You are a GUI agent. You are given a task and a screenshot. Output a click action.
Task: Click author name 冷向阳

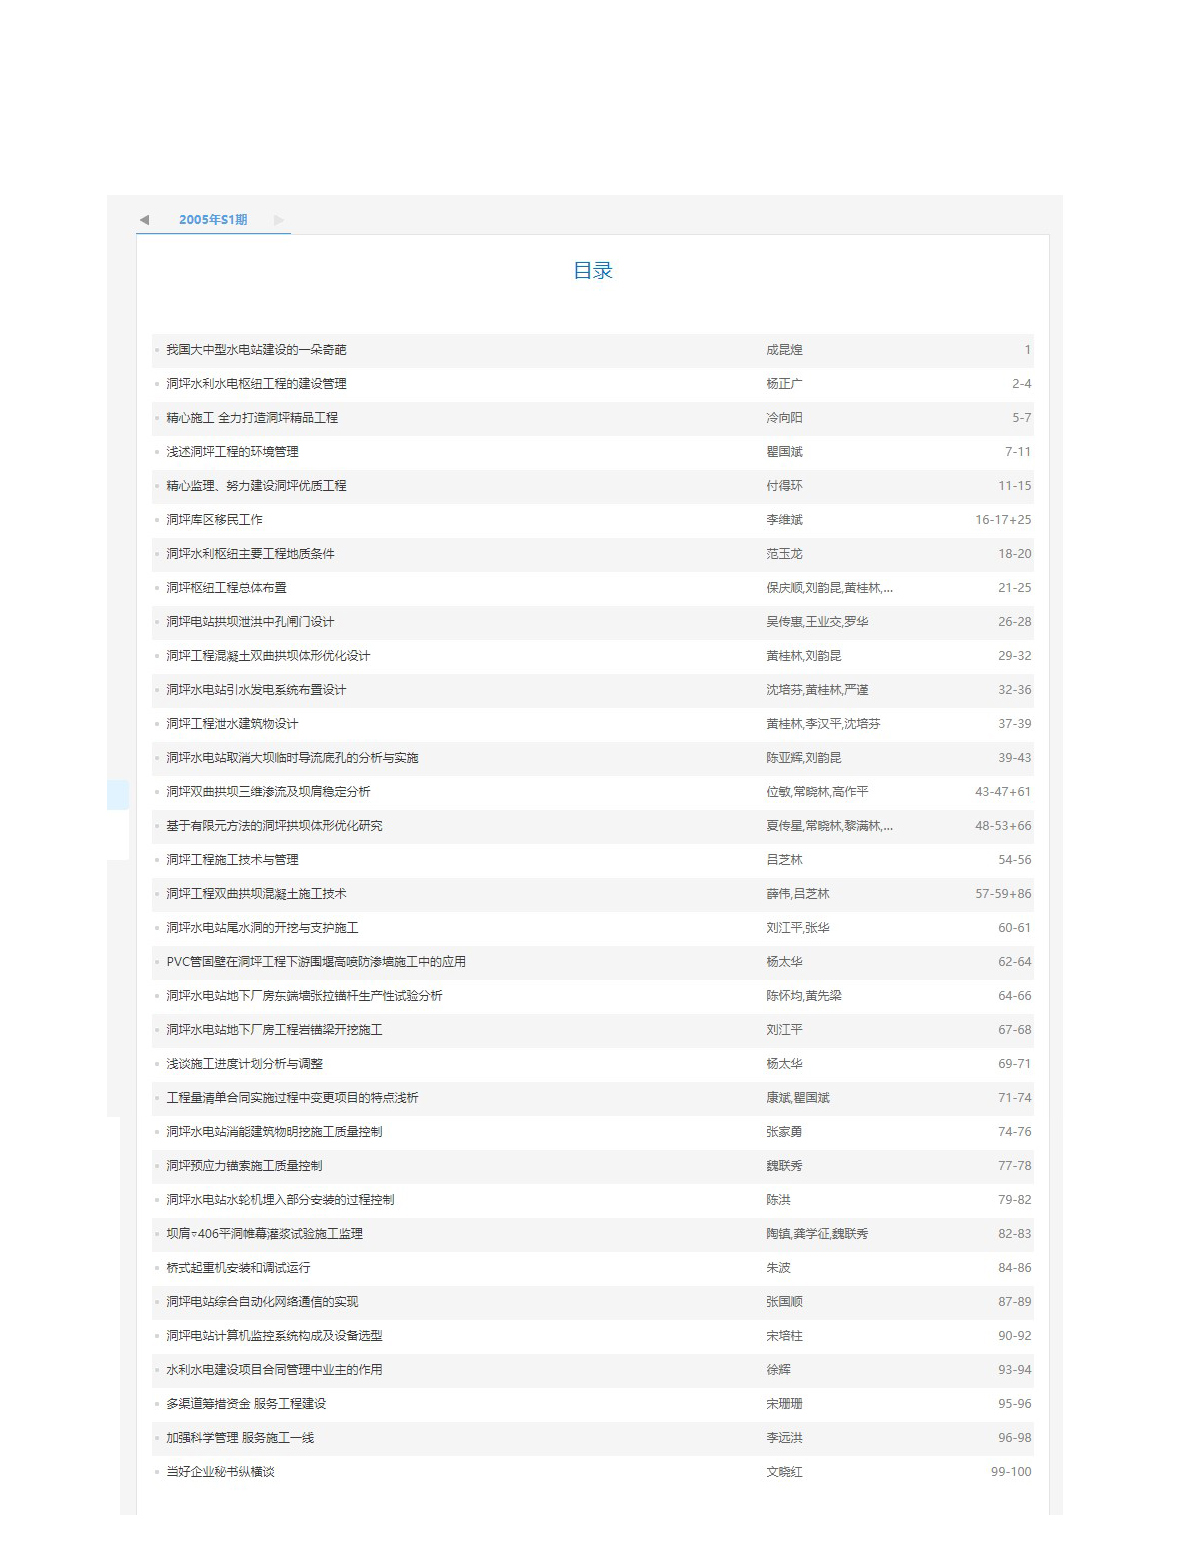(784, 418)
